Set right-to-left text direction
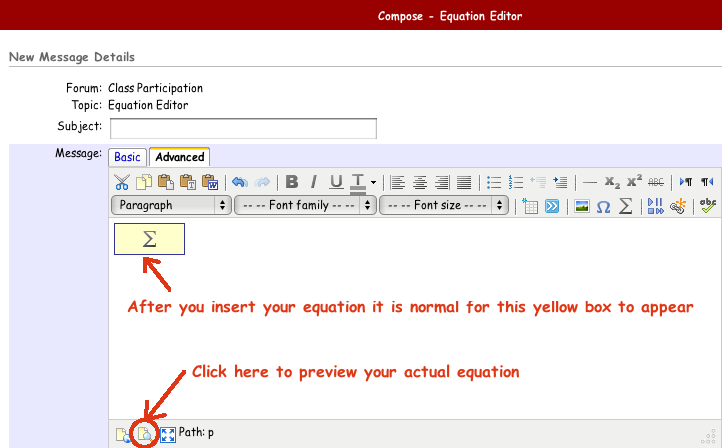The image size is (722, 448). coord(707,182)
